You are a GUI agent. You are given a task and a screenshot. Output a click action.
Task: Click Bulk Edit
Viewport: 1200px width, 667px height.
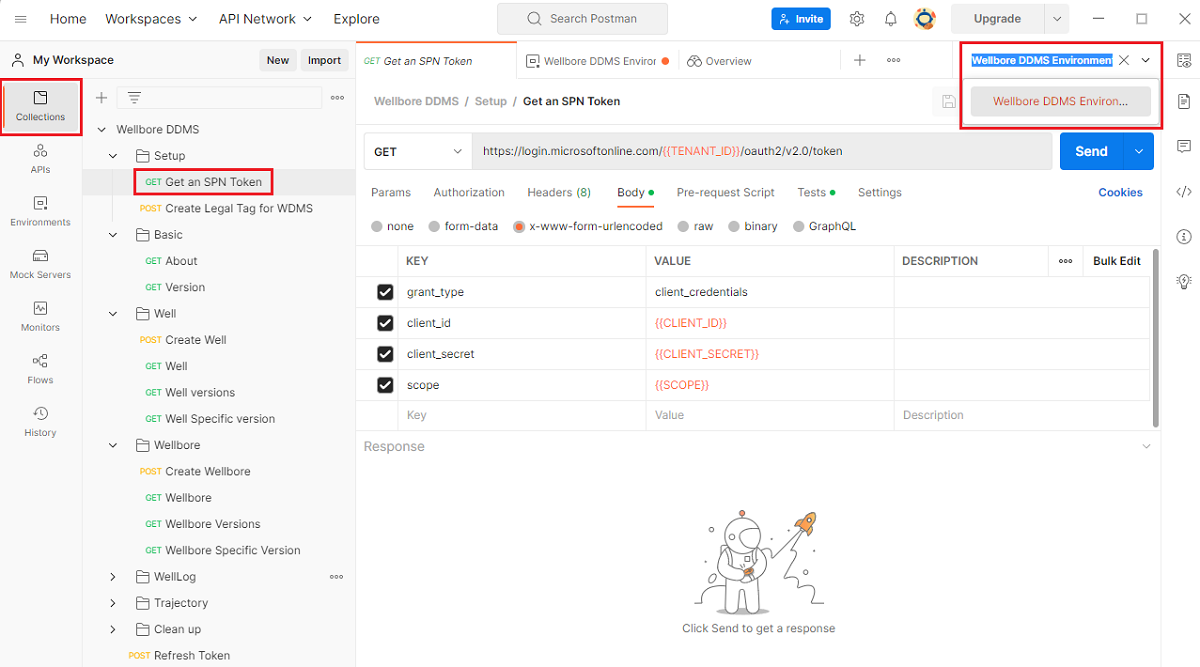click(x=1117, y=261)
